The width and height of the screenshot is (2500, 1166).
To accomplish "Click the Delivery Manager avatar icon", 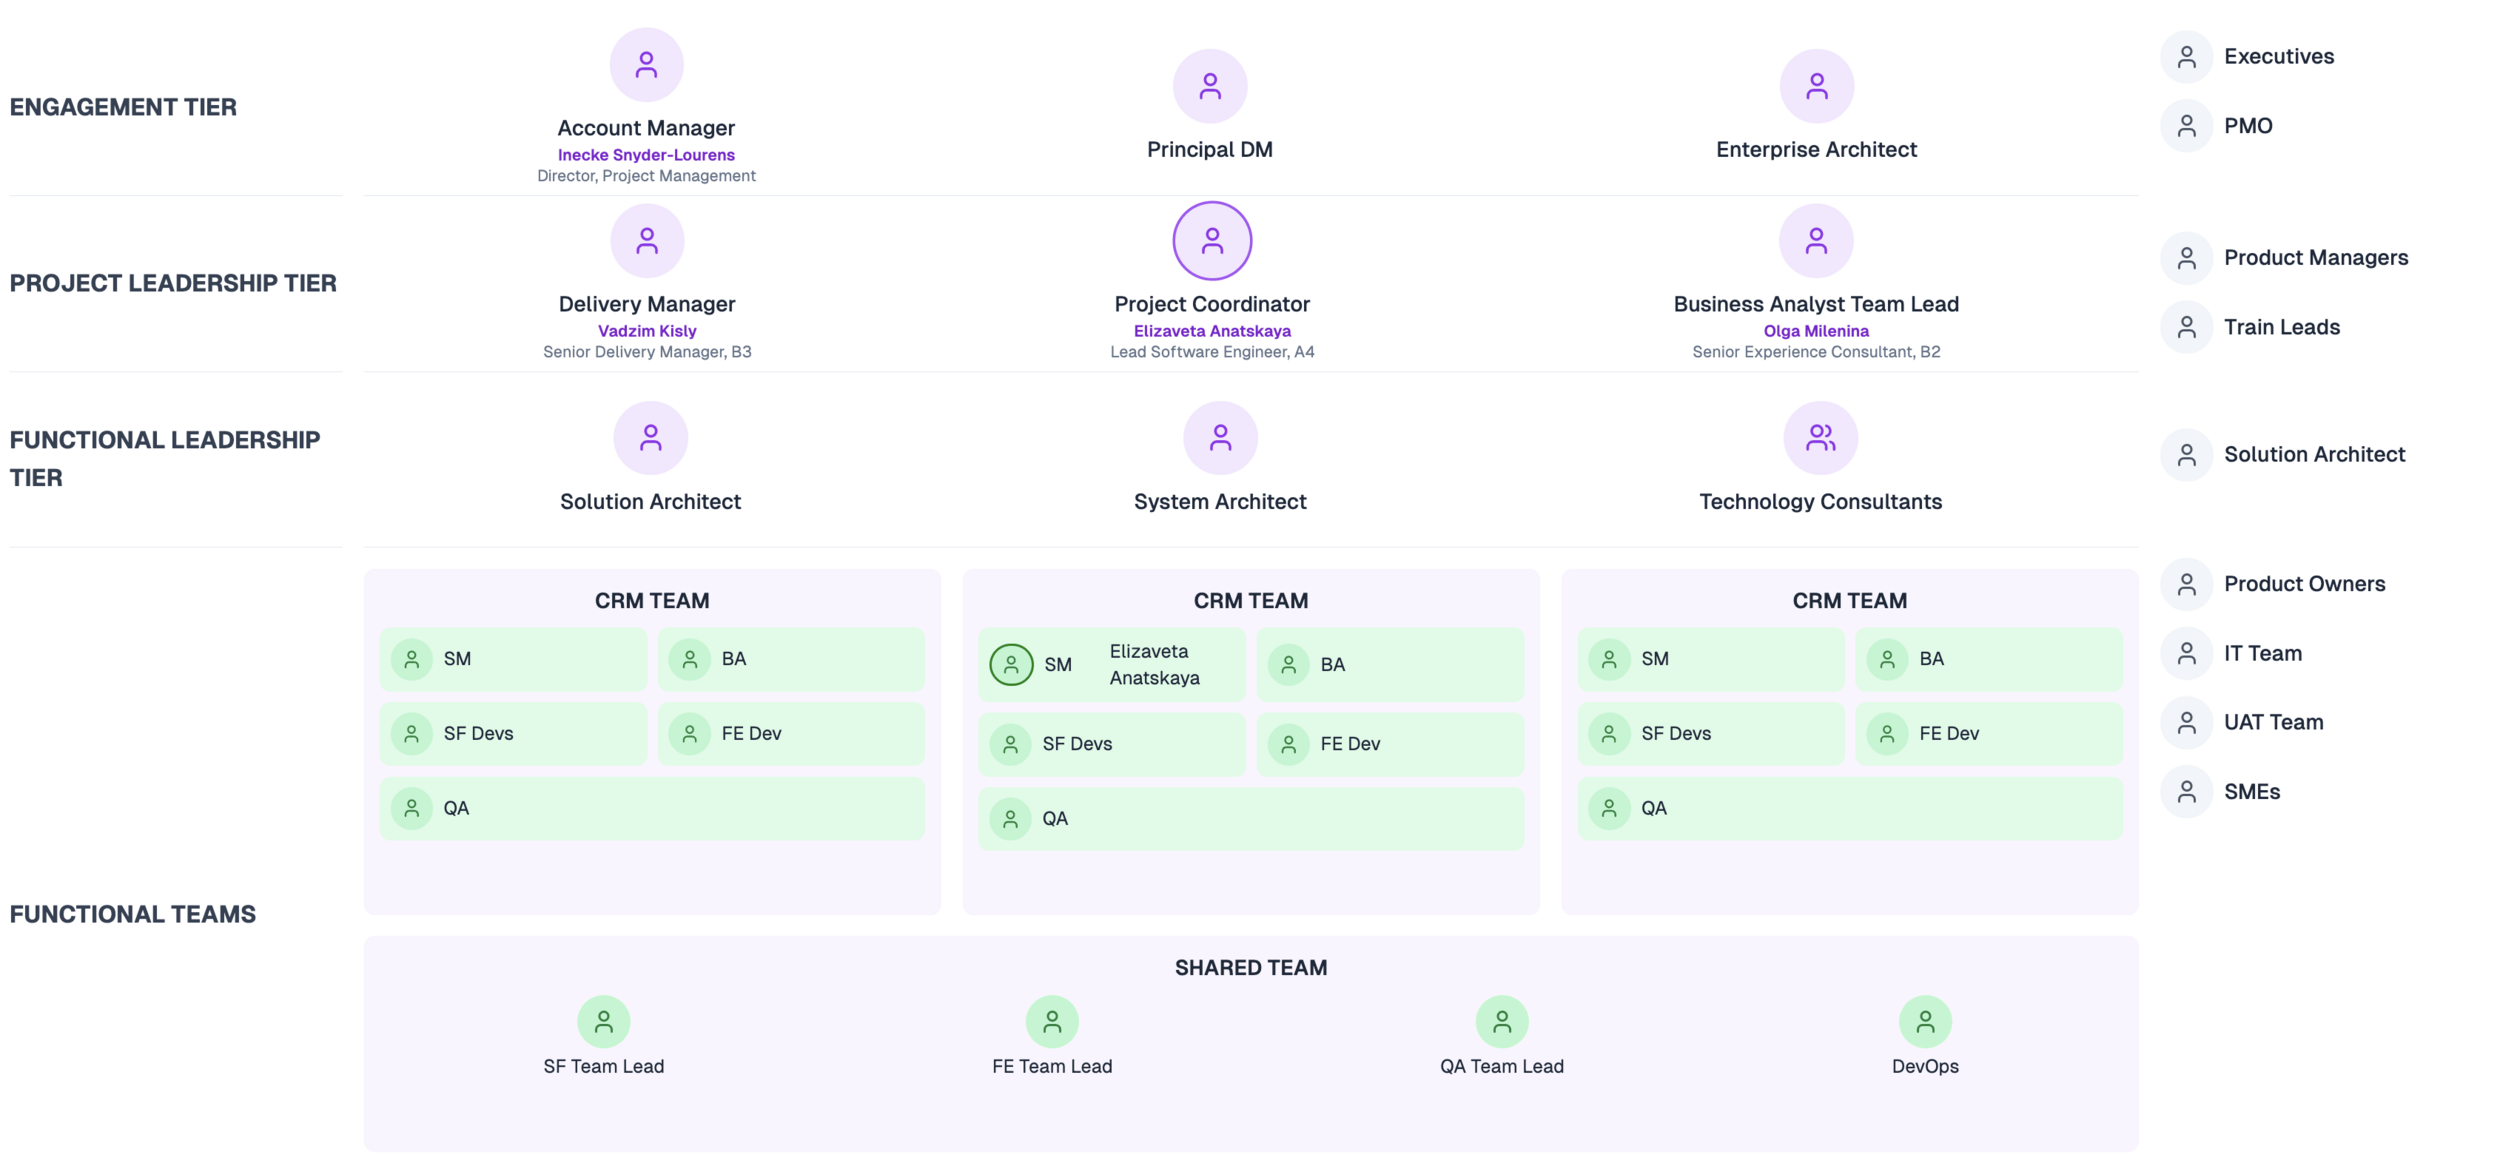I will [647, 241].
